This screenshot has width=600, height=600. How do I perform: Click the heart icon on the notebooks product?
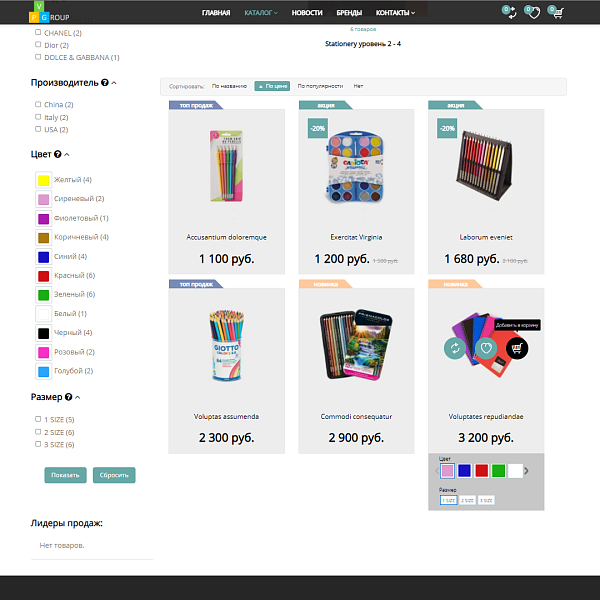click(x=486, y=348)
